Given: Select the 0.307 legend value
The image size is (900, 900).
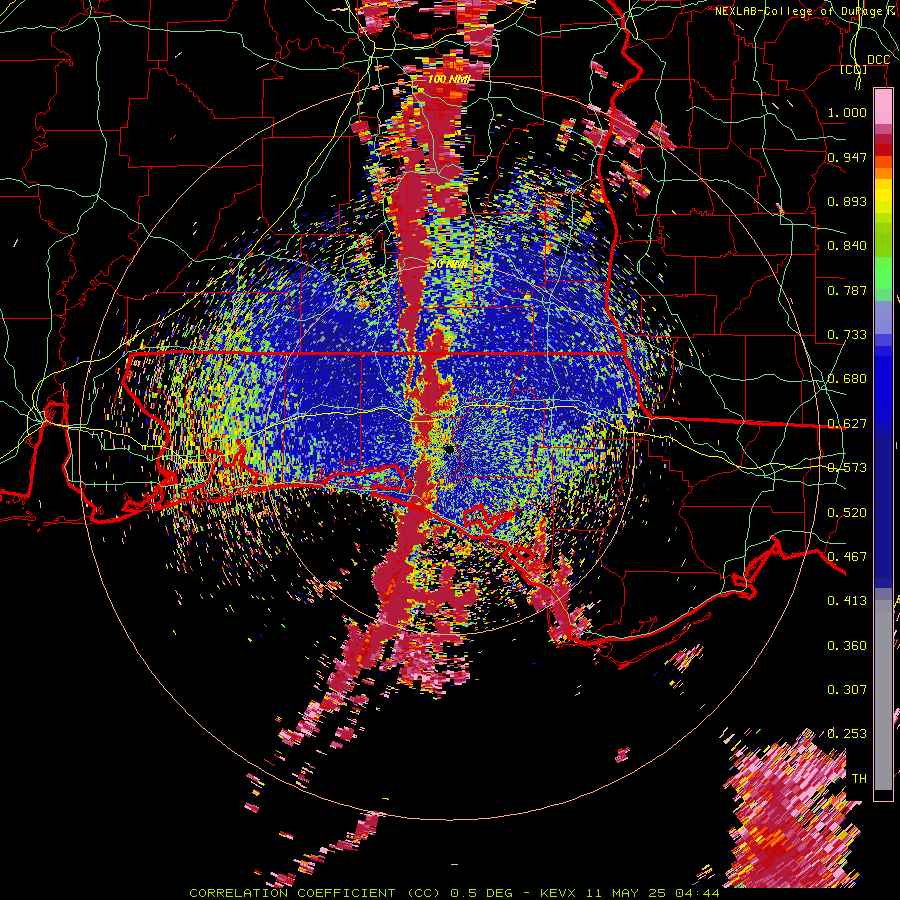Looking at the screenshot, I should click(847, 690).
